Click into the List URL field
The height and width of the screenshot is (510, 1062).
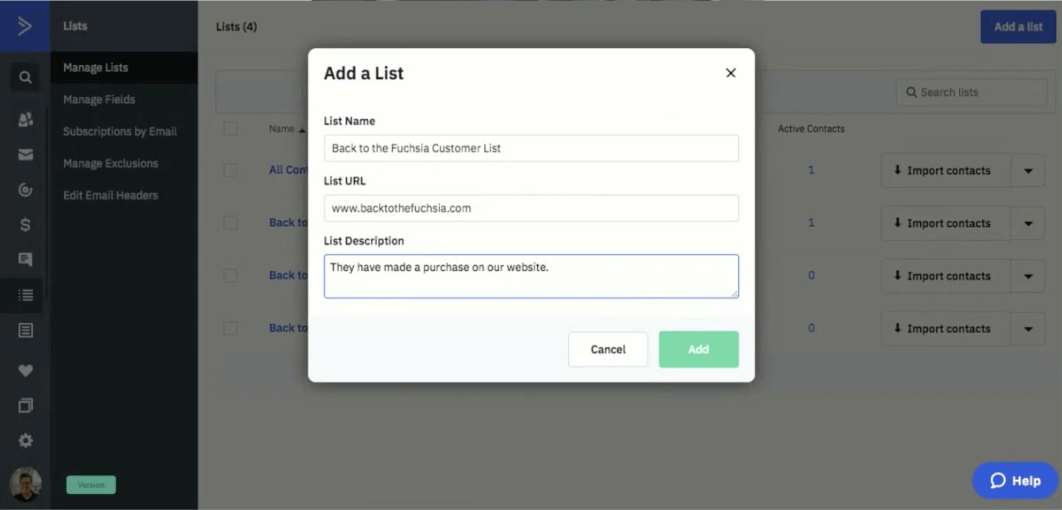531,208
